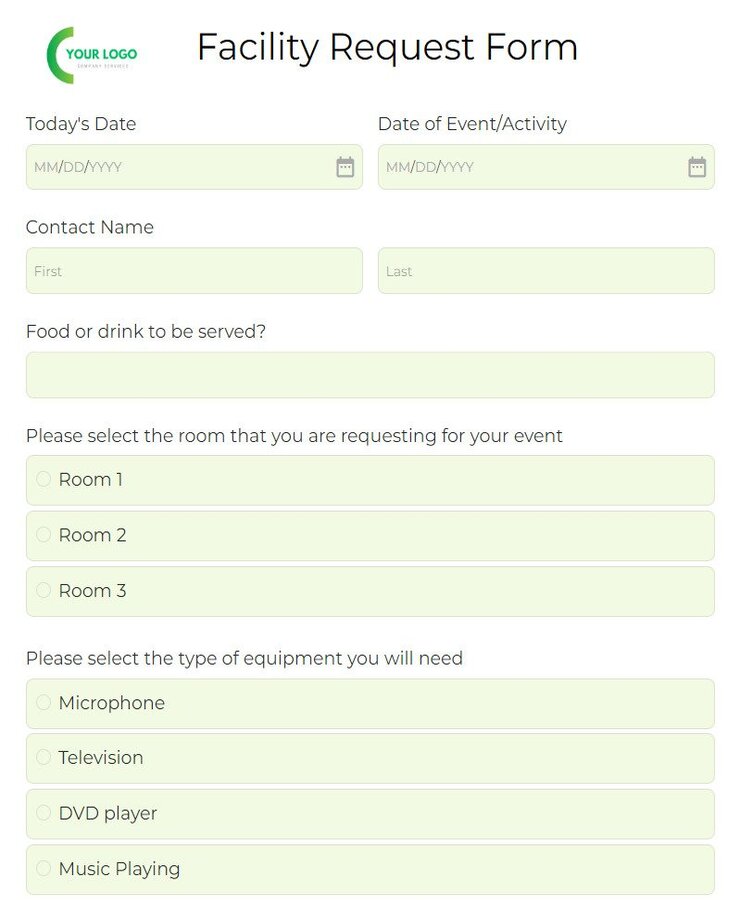Choose the Room 3 radio option

click(44, 590)
